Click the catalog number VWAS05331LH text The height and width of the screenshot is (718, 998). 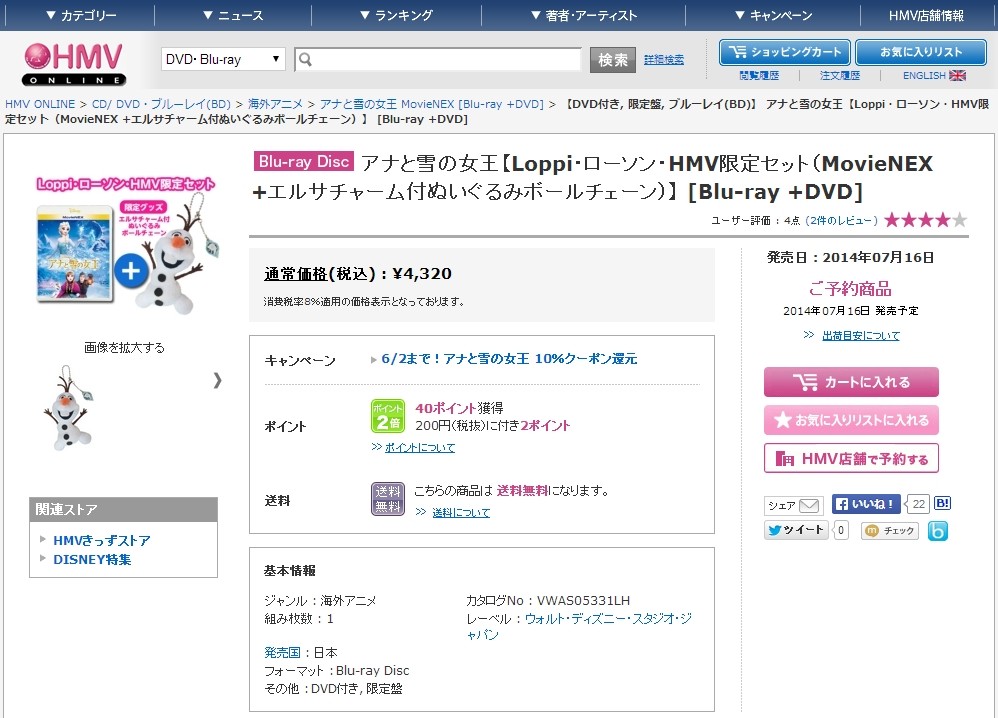click(x=583, y=600)
